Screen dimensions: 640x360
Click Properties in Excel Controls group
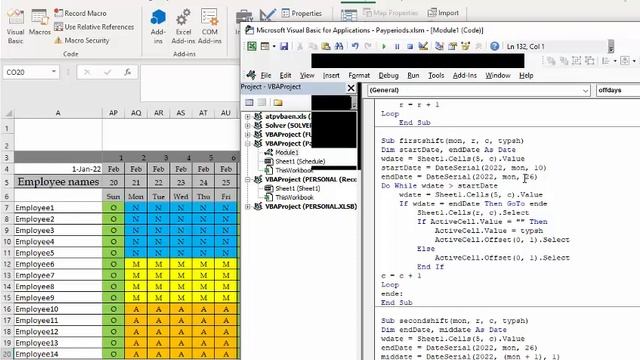click(x=301, y=13)
